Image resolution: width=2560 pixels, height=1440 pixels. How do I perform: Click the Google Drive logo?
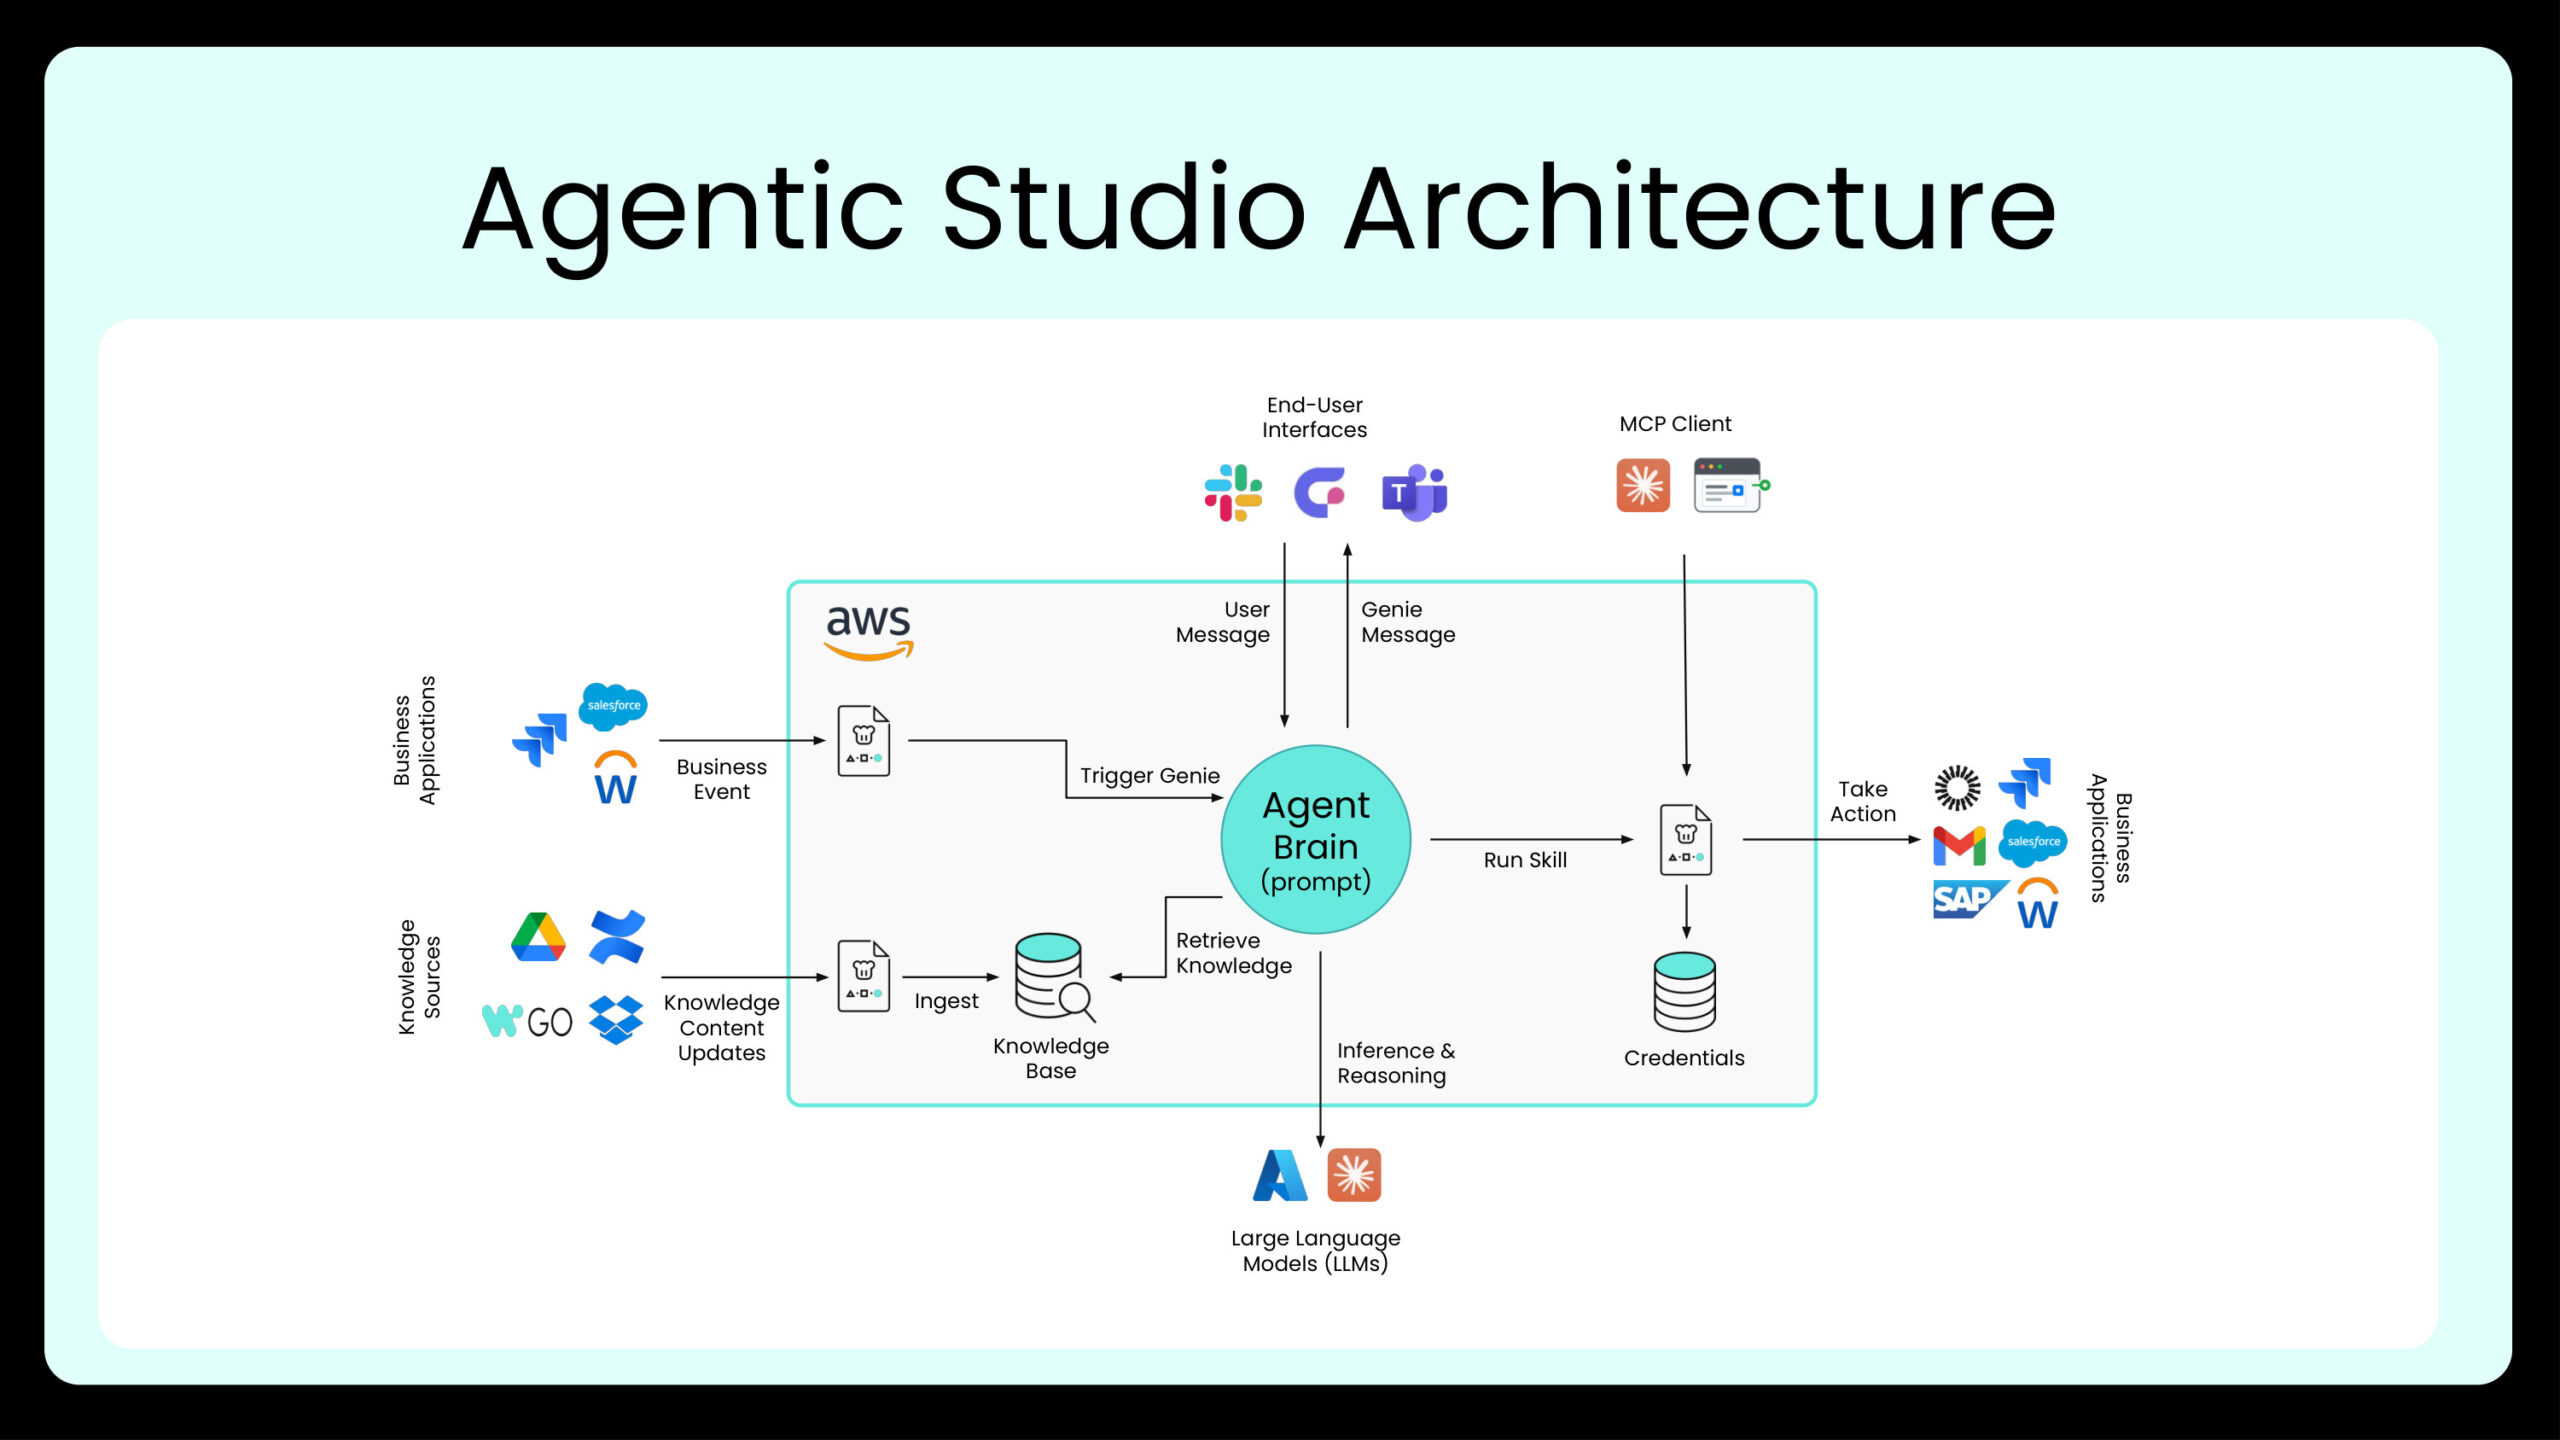(538, 937)
